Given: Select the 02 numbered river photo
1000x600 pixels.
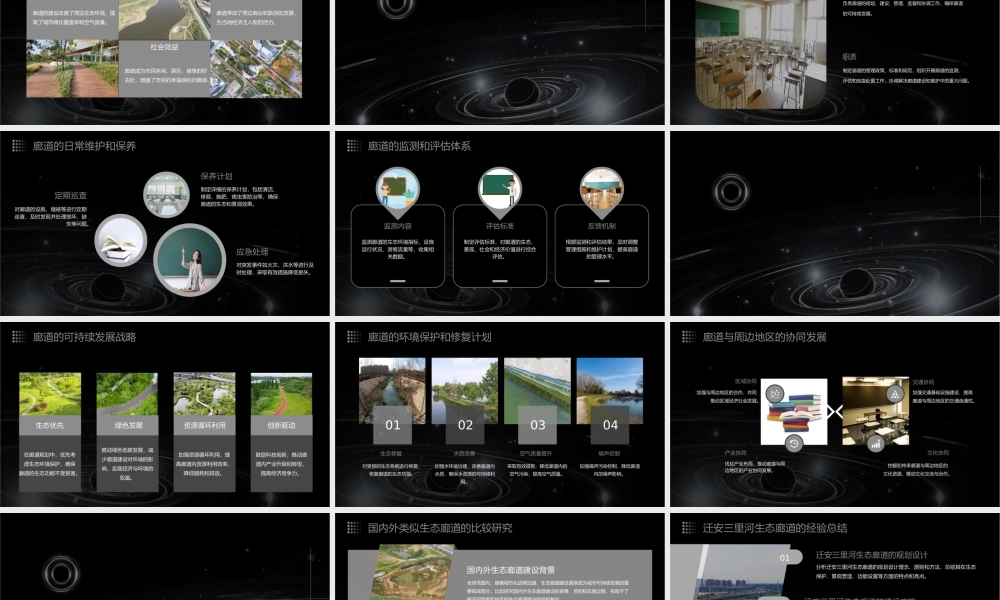Looking at the screenshot, I should [465, 391].
